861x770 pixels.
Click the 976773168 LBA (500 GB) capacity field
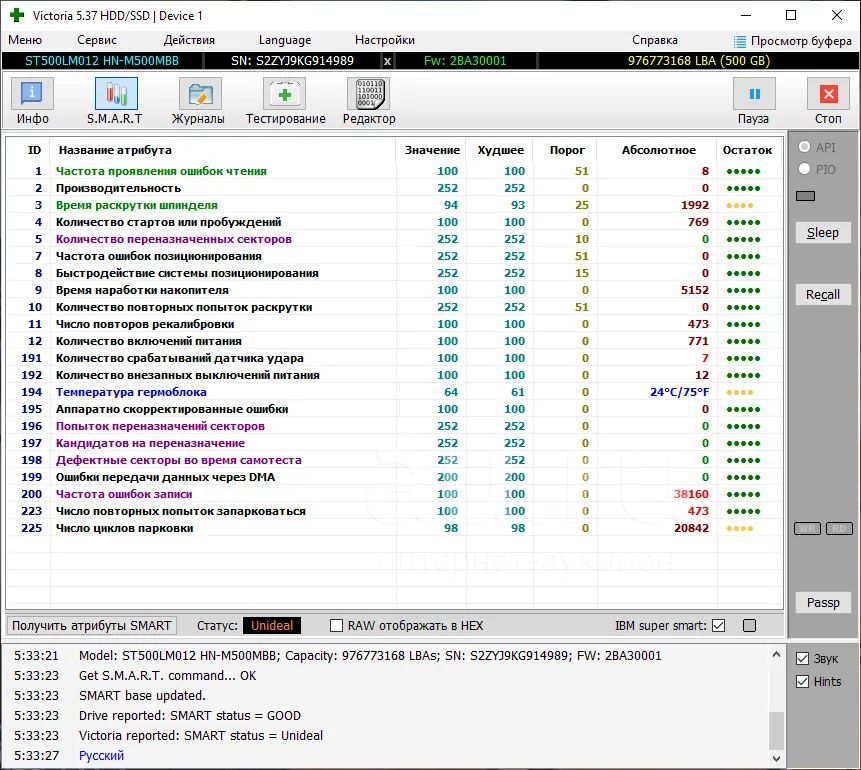[698, 61]
